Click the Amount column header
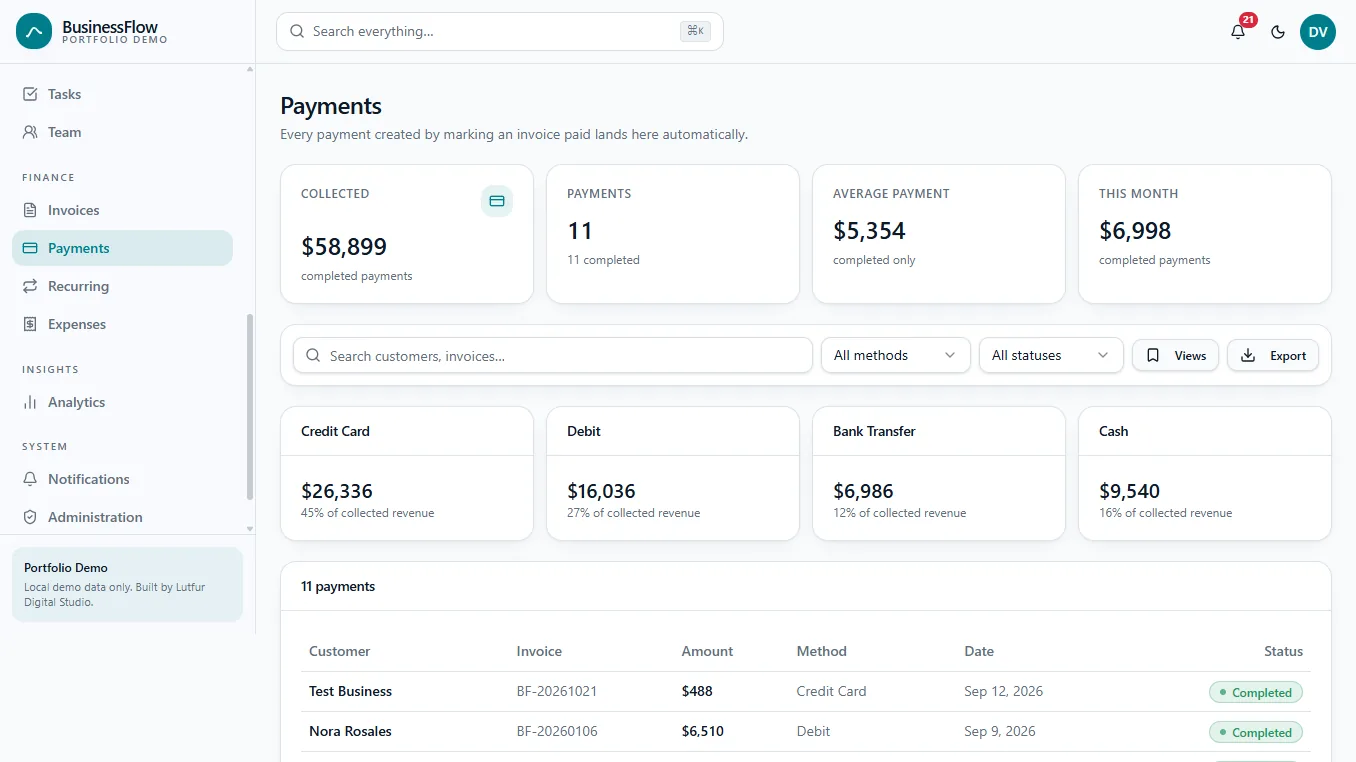This screenshot has height=762, width=1356. [707, 651]
